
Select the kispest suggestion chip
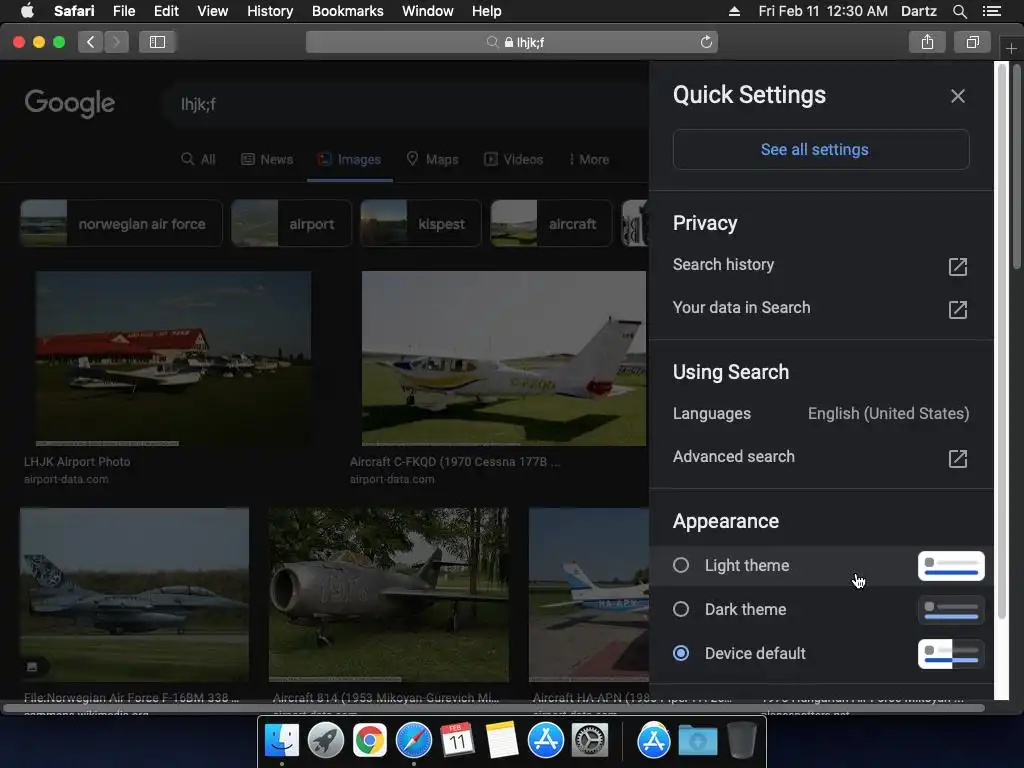(421, 223)
